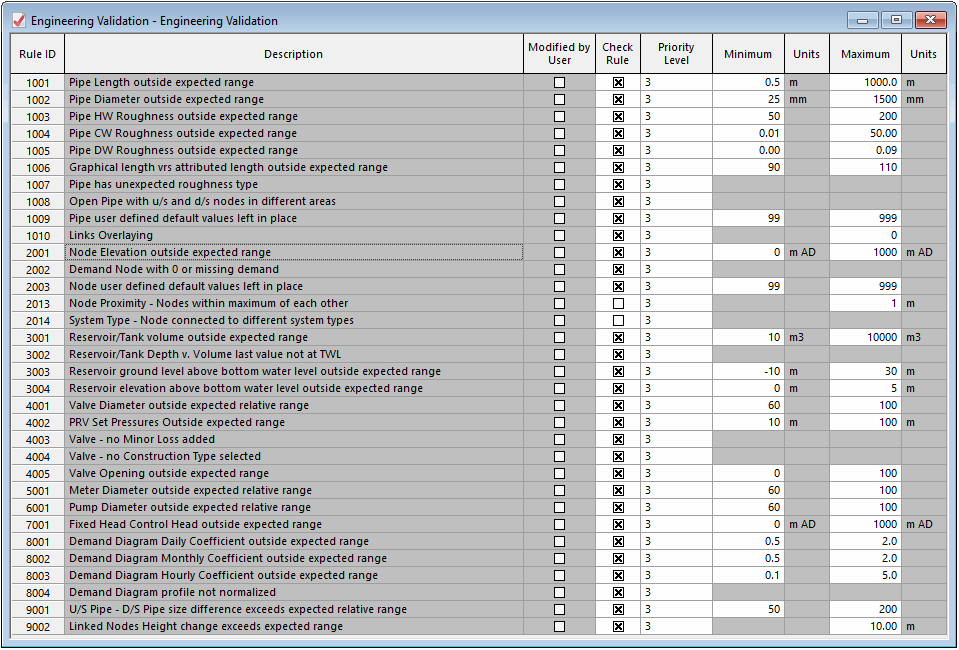Screen dimensions: 959x650
Task: Select Demand Diagram profile not normalized row
Action: (x=294, y=592)
